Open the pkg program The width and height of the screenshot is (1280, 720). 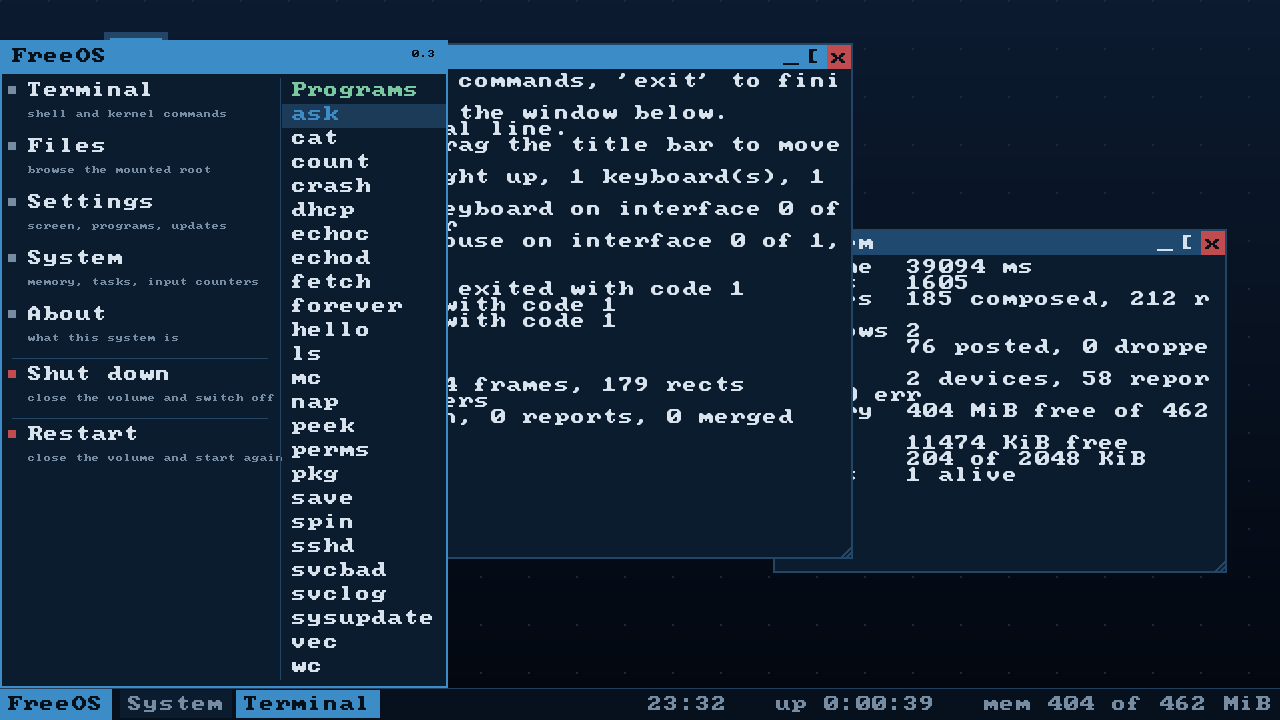(x=364, y=475)
